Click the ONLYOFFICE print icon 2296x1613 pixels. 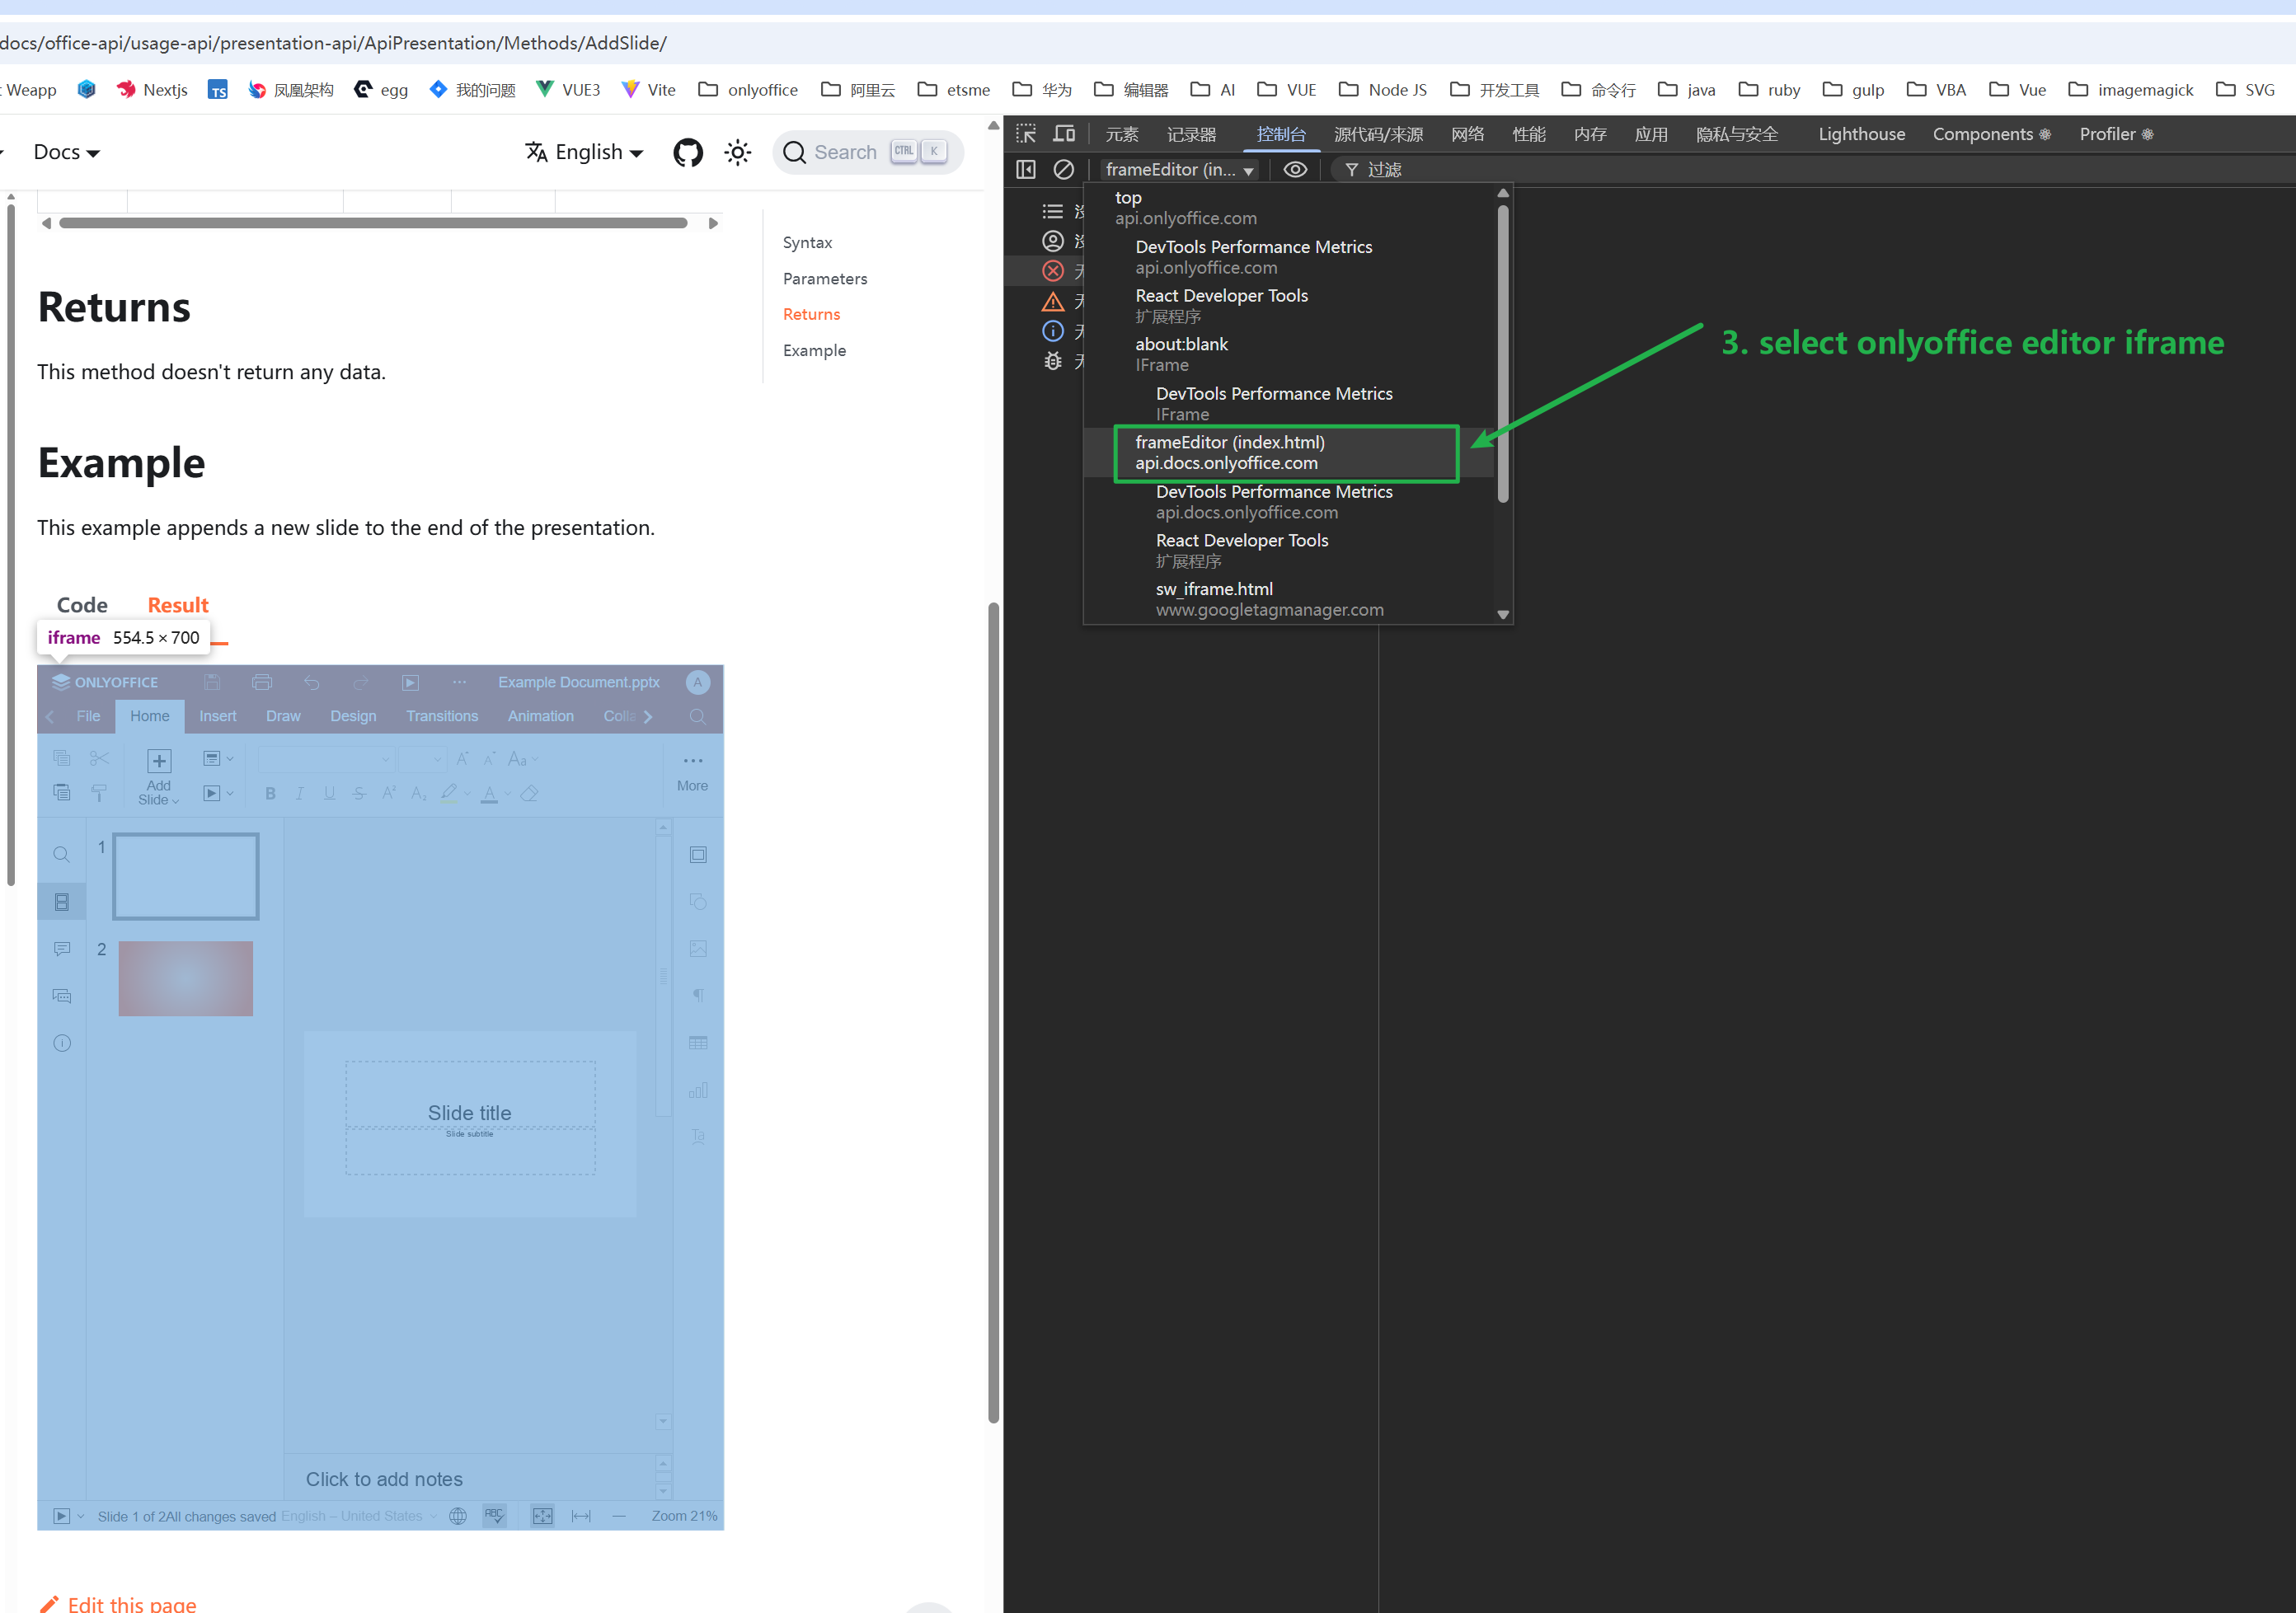[x=262, y=682]
